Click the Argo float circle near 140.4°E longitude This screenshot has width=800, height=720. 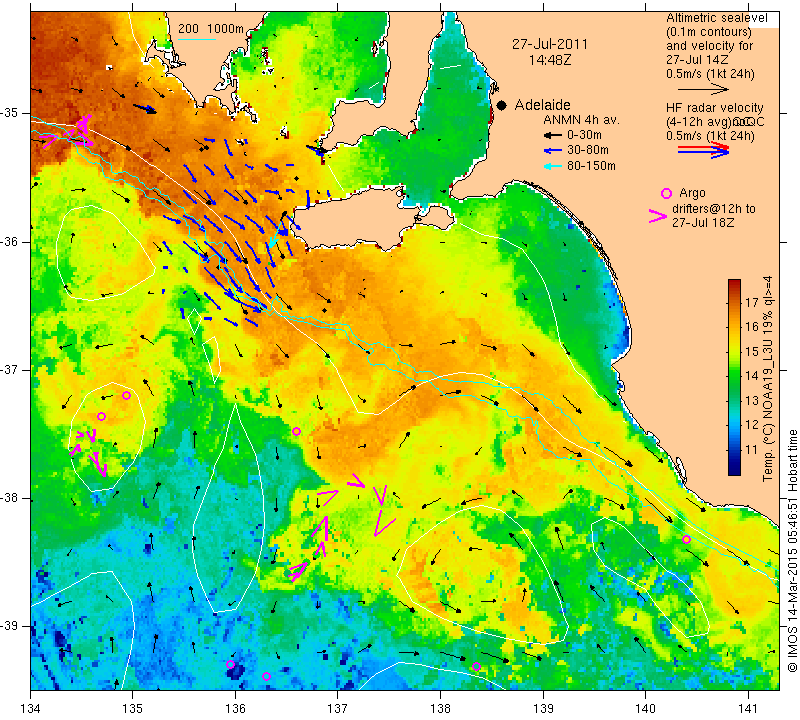[x=686, y=539]
